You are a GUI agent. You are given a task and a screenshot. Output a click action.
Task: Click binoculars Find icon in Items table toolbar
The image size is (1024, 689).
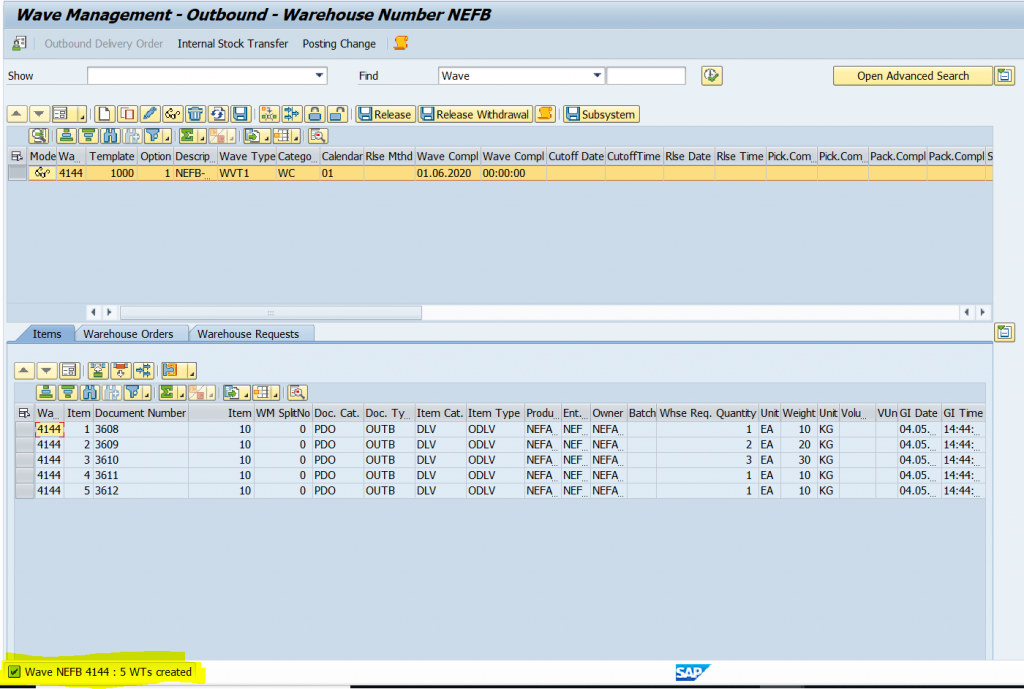point(90,393)
